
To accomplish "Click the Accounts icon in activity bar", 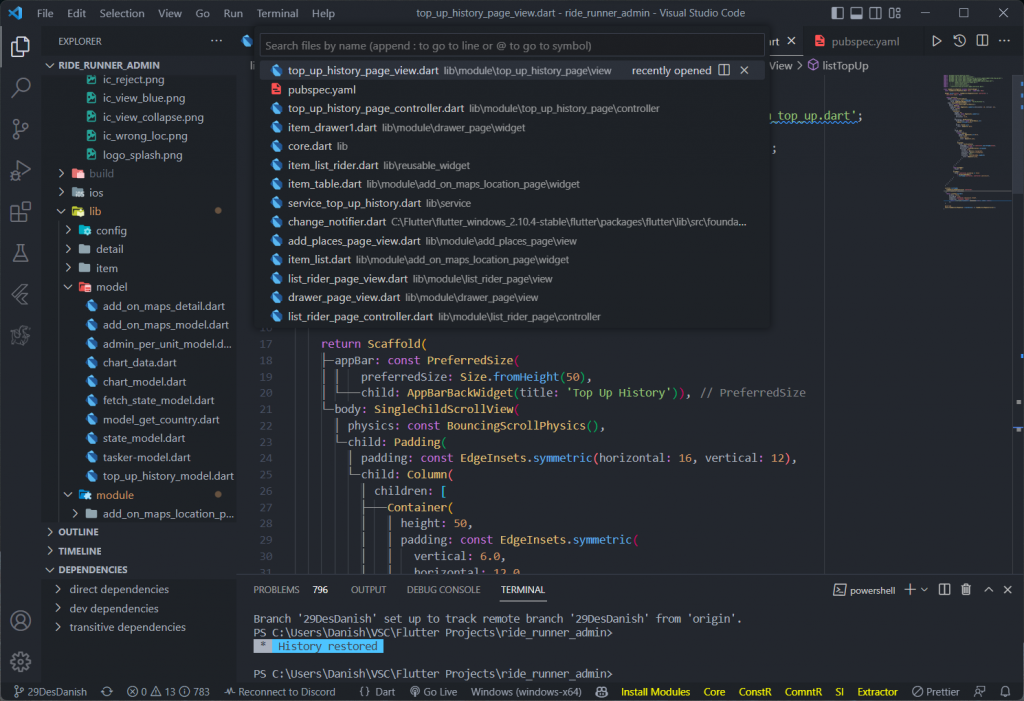I will [20, 620].
